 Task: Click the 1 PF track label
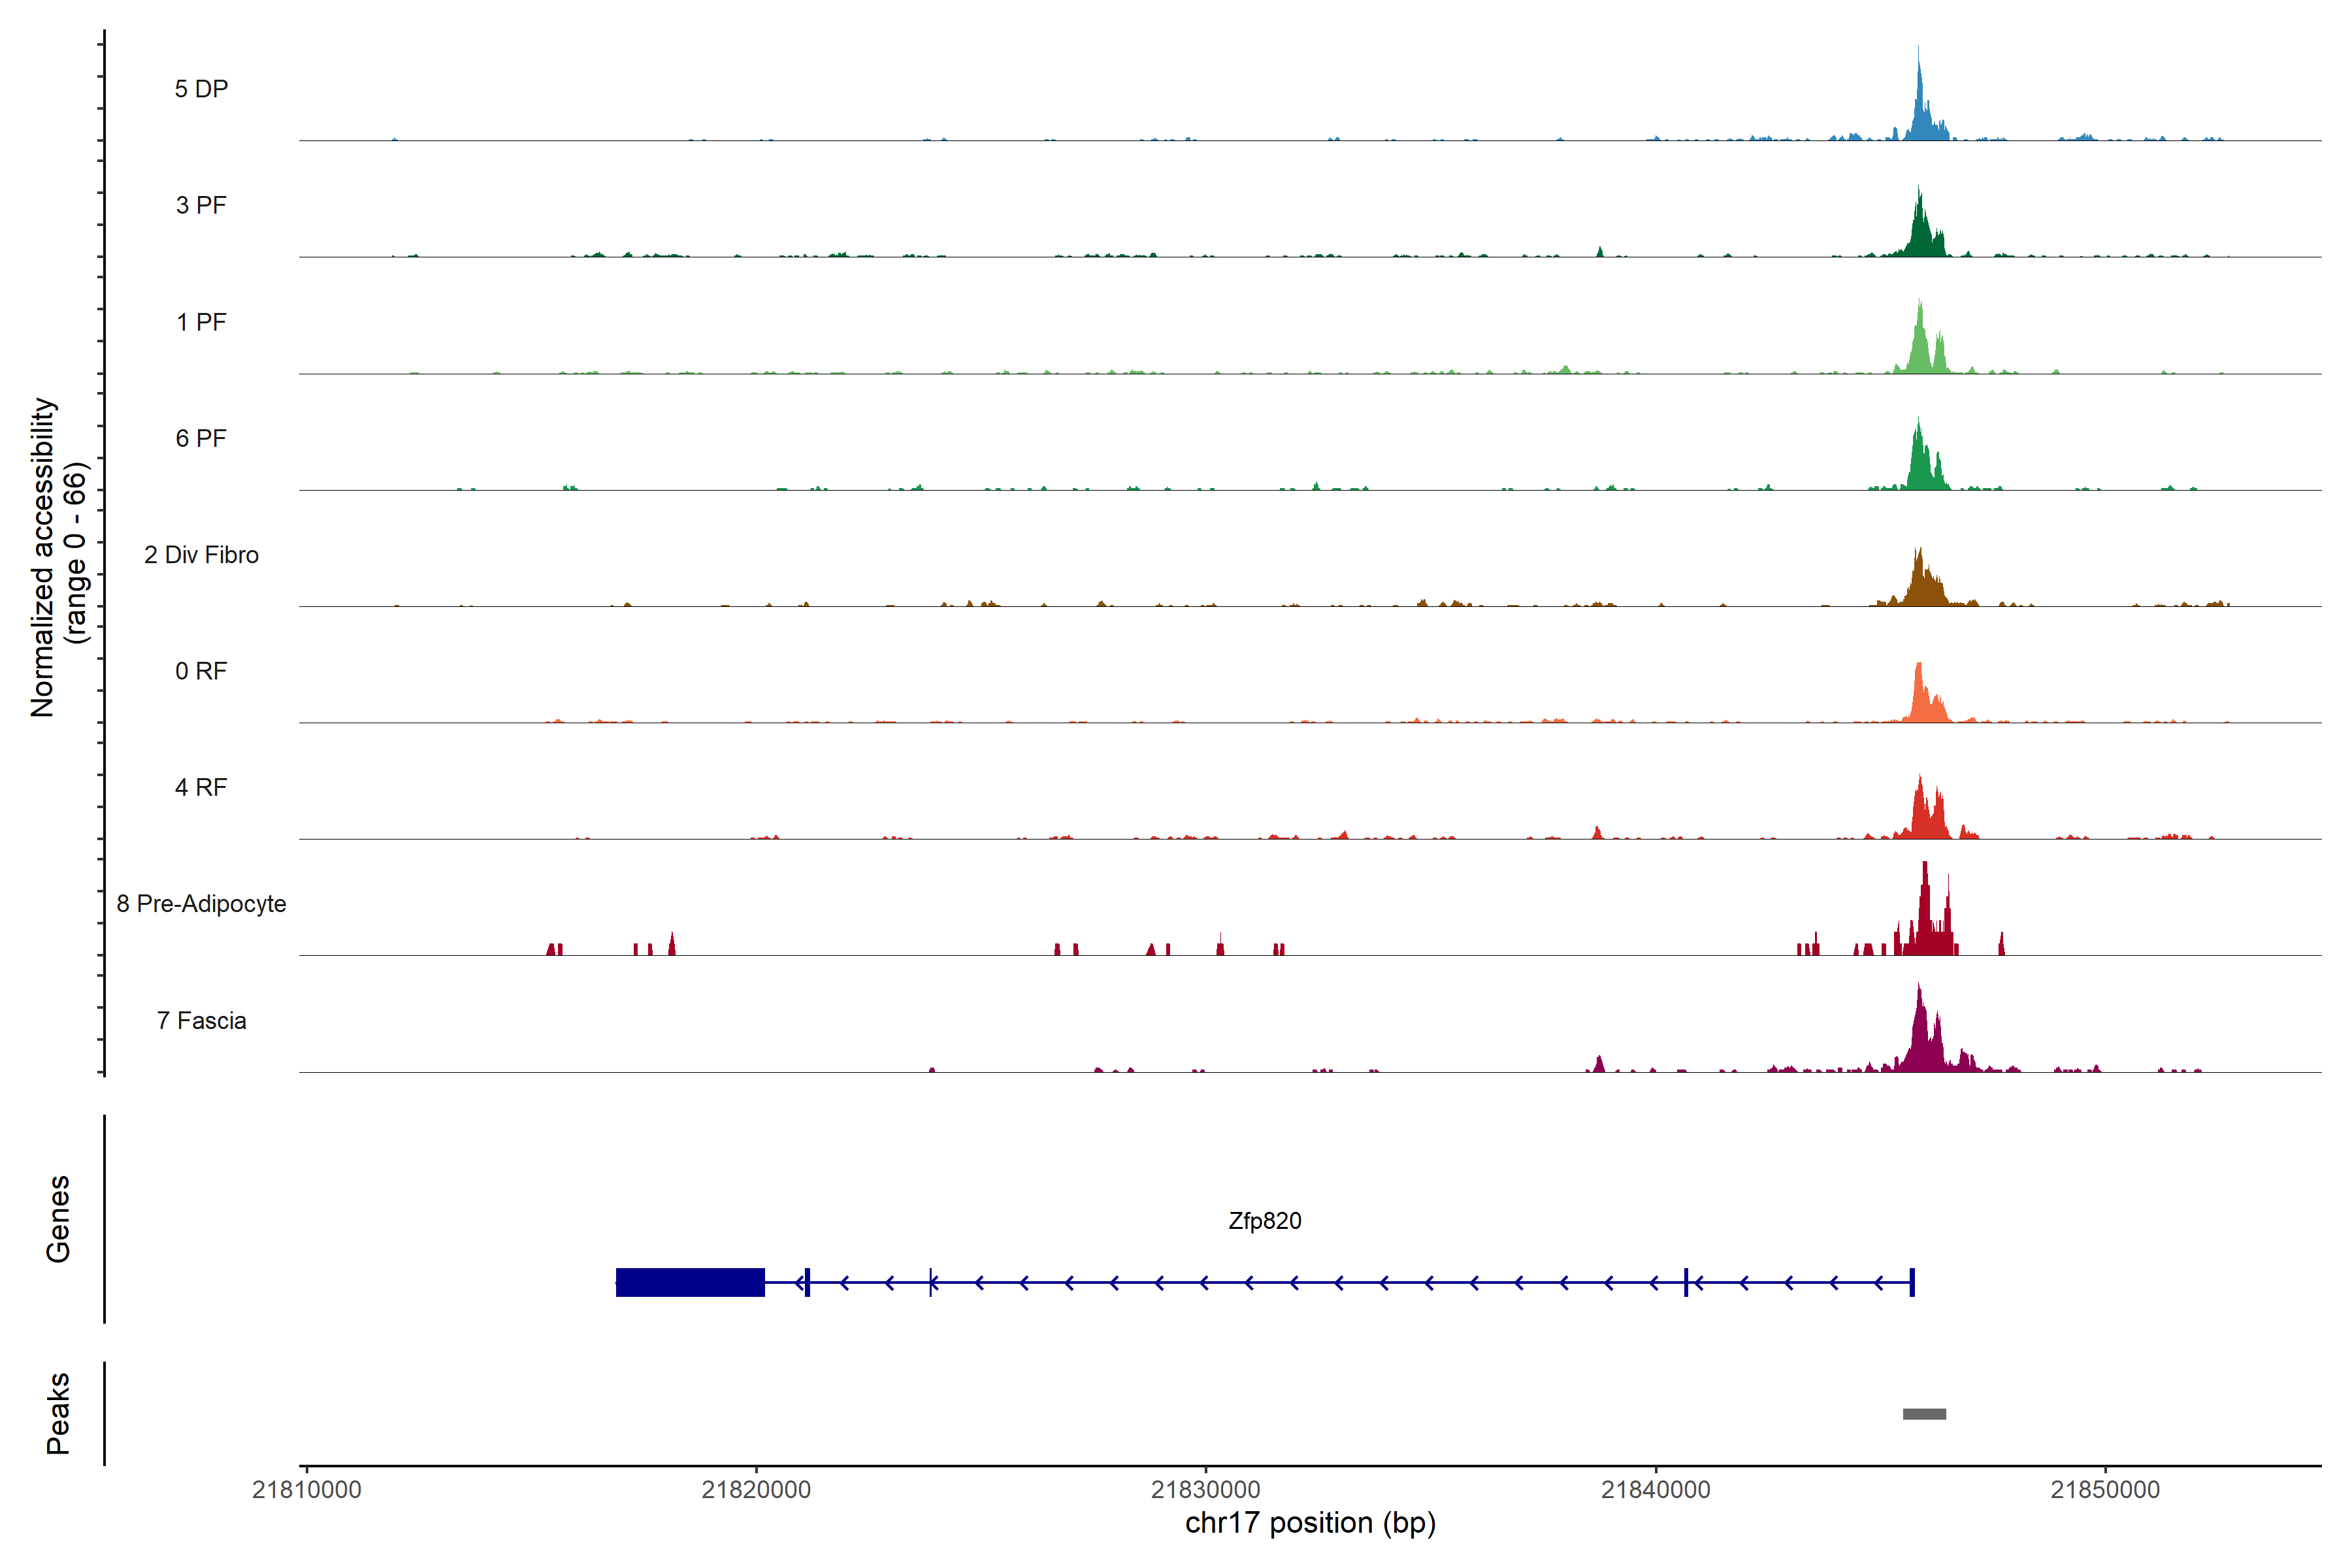[x=201, y=322]
